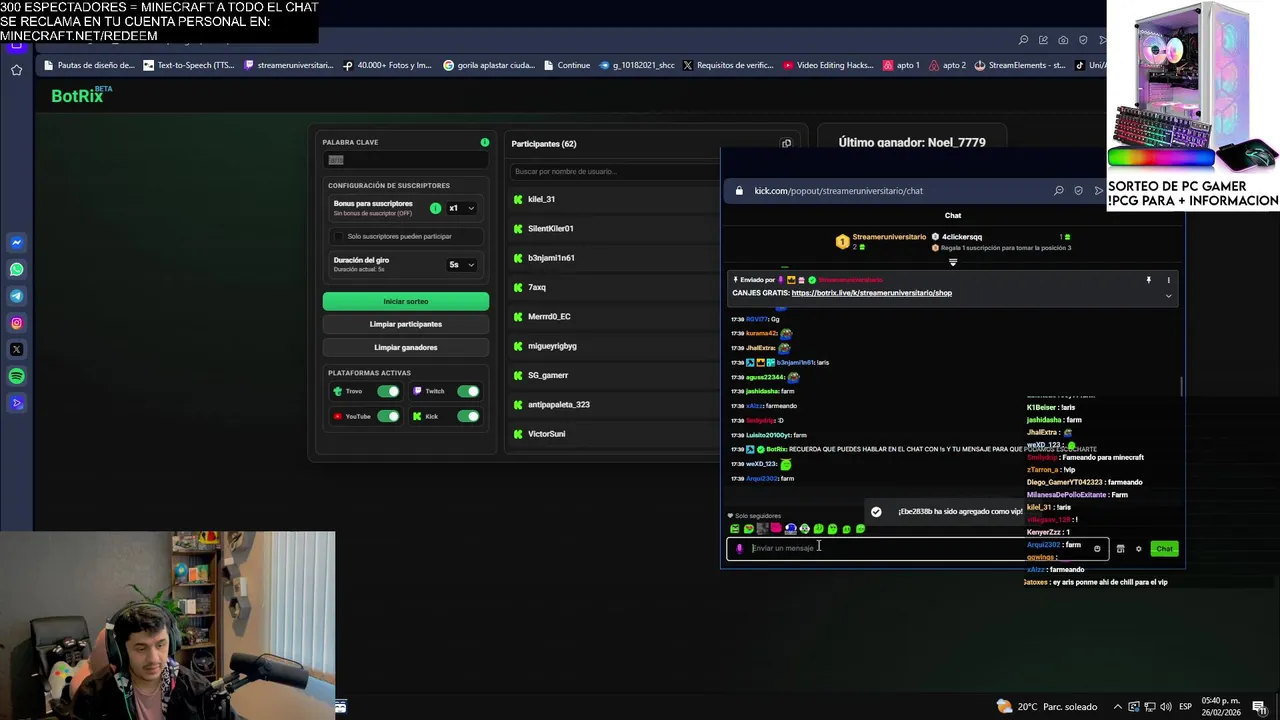1280x720 pixels.
Task: Open the Video Editing Hacks bookmark
Action: (829, 65)
